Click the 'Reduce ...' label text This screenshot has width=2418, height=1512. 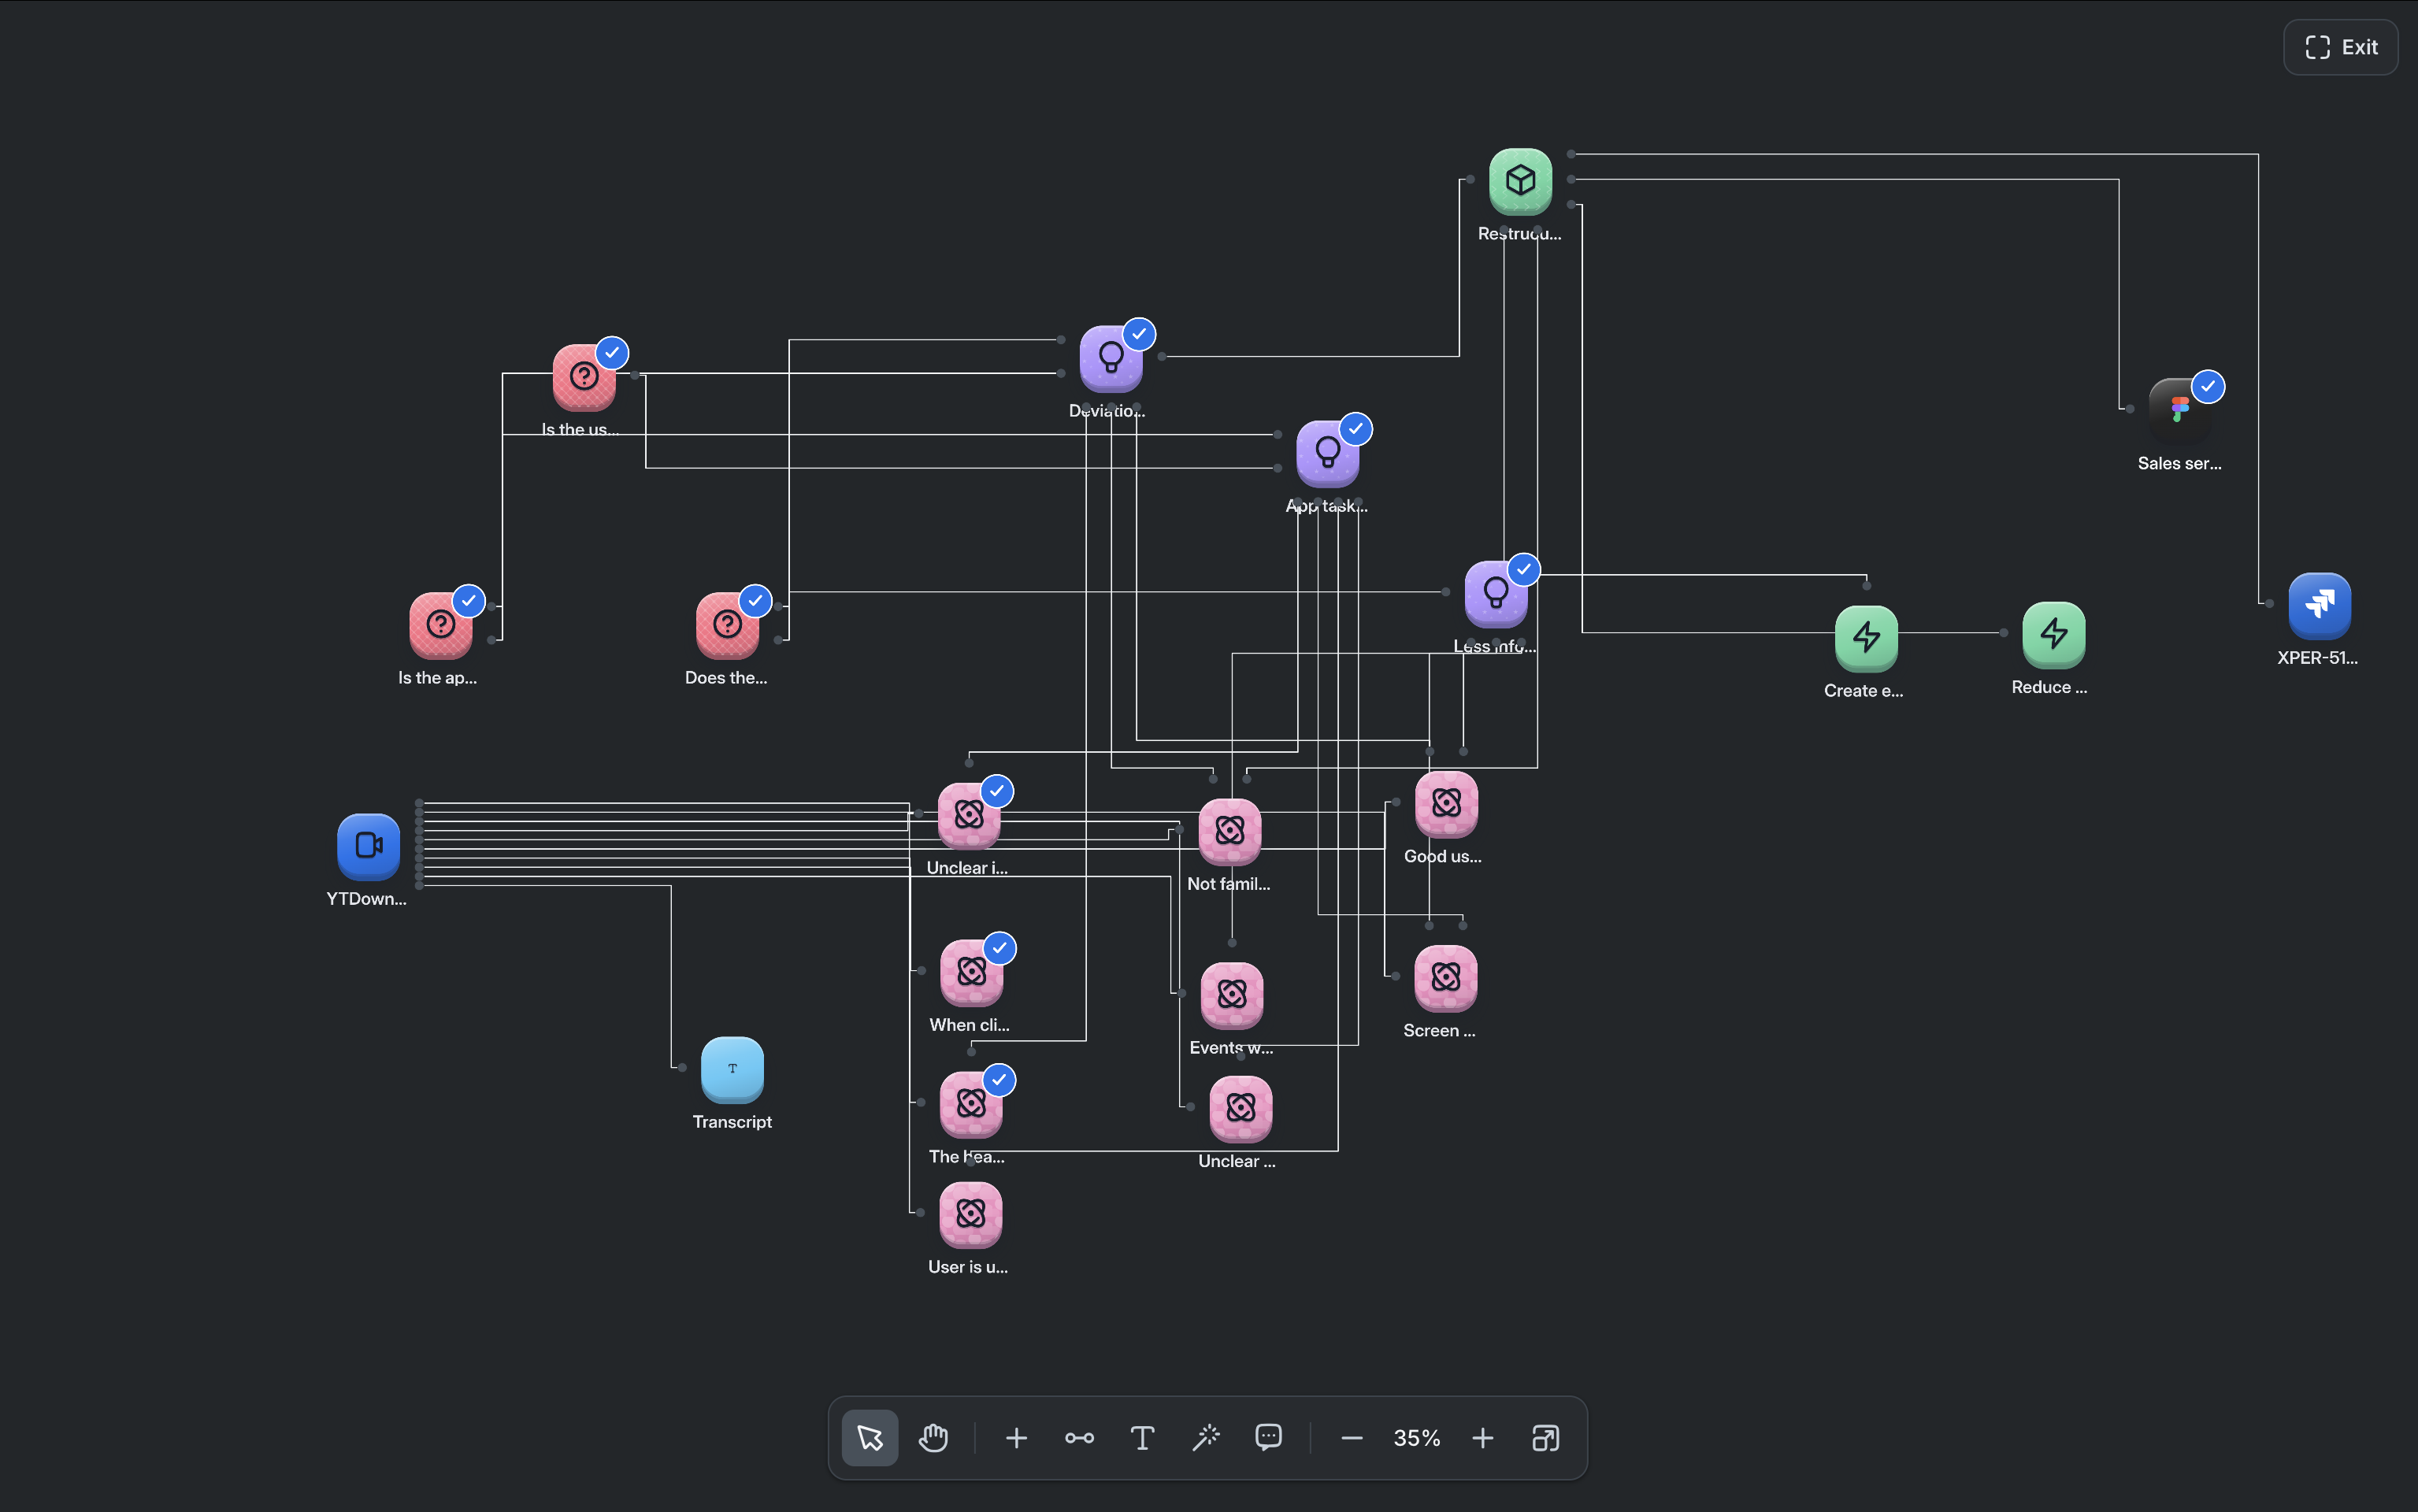click(2049, 687)
